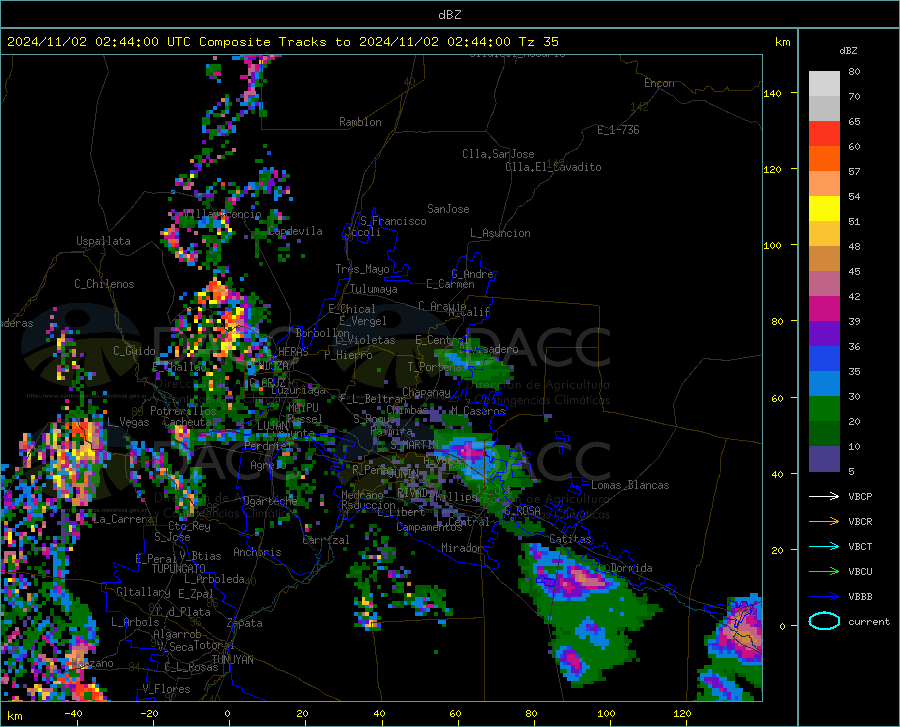Viewport: 900px width, 727px height.
Task: Click the 'km' label at bottom-left axis
Action: (x=14, y=716)
